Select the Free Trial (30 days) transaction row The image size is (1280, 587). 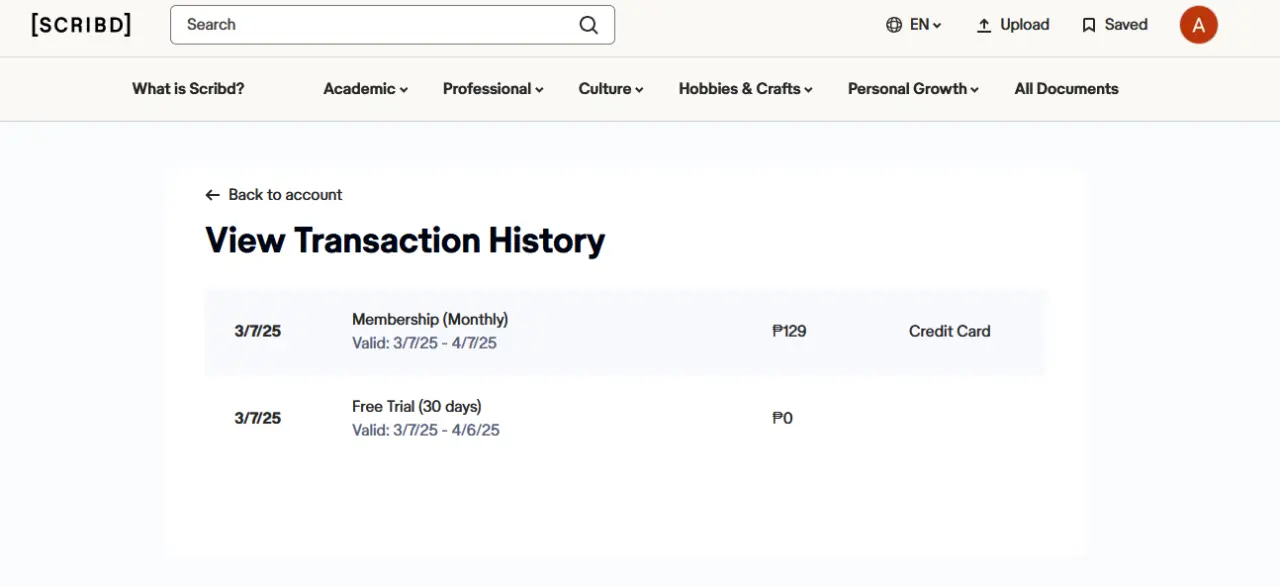(625, 419)
